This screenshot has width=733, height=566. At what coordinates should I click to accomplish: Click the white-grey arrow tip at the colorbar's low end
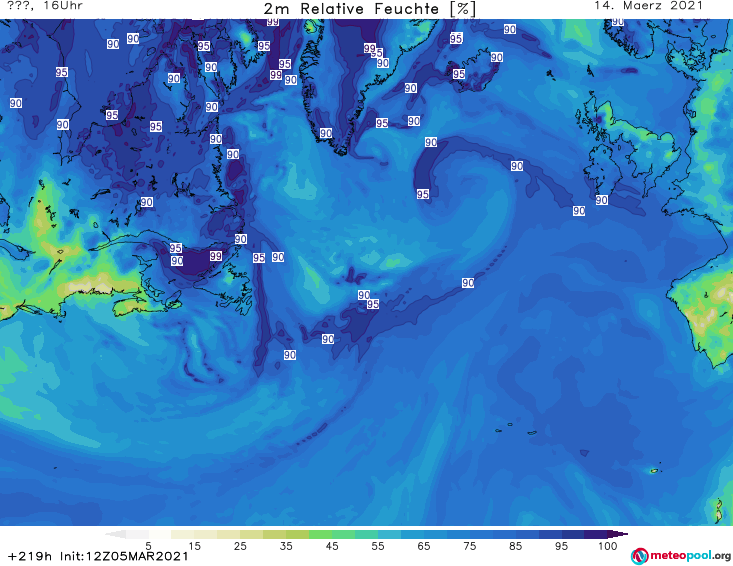(116, 534)
